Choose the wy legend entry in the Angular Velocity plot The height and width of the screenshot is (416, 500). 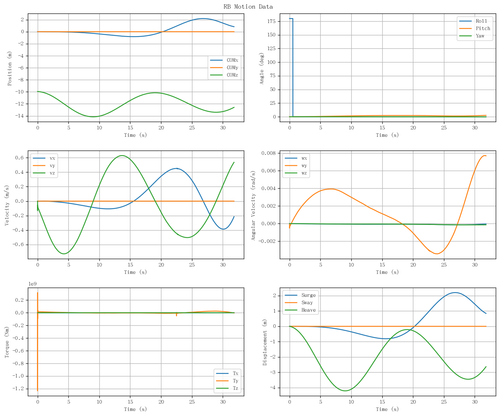296,165
